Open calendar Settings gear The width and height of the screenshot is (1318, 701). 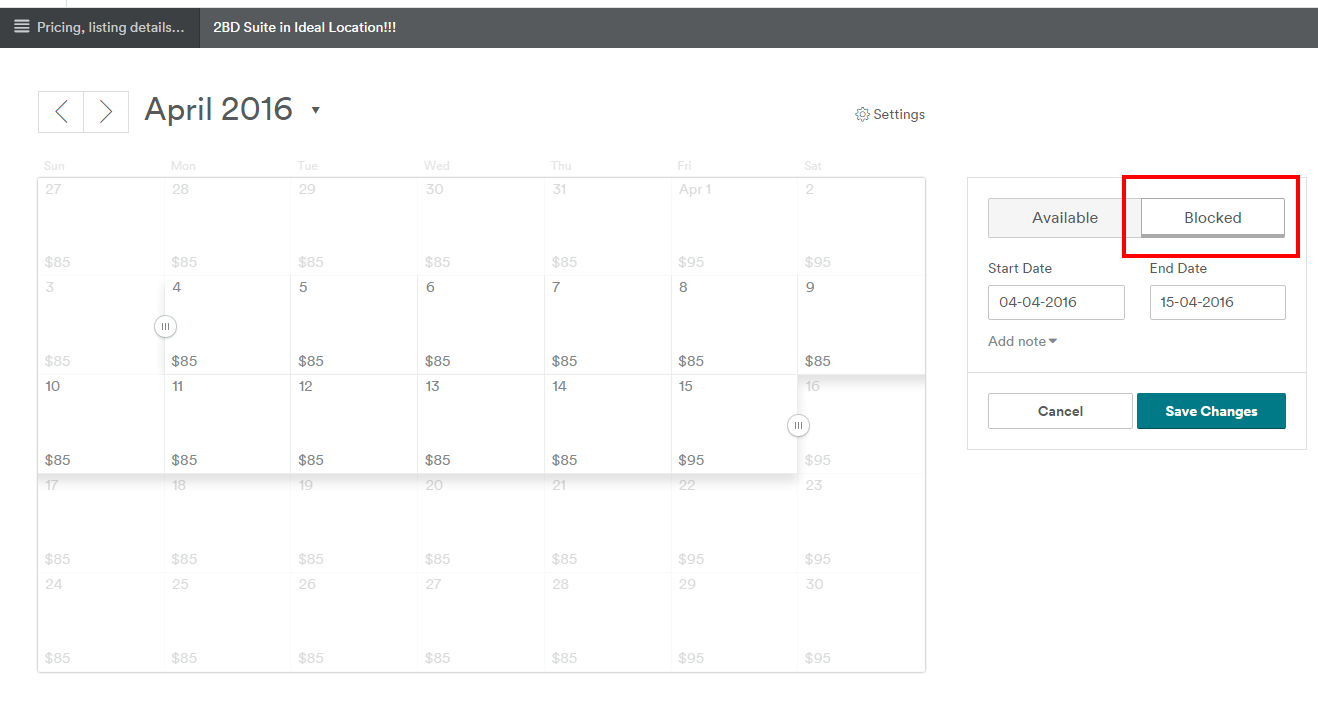[x=890, y=115]
